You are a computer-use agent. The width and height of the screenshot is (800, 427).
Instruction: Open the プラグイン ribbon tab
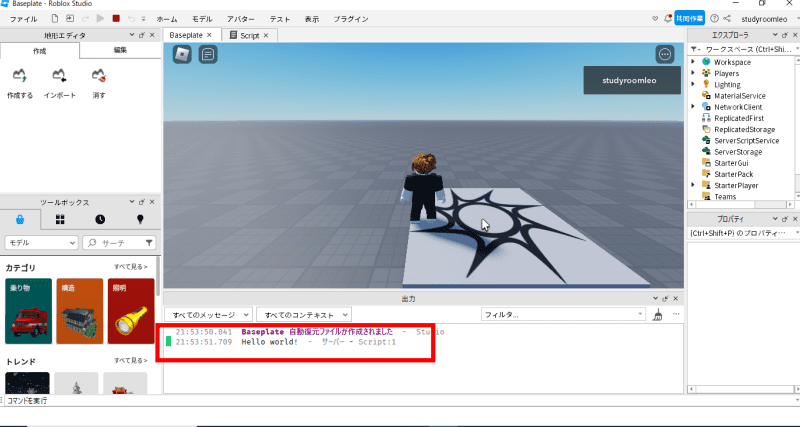(x=351, y=19)
